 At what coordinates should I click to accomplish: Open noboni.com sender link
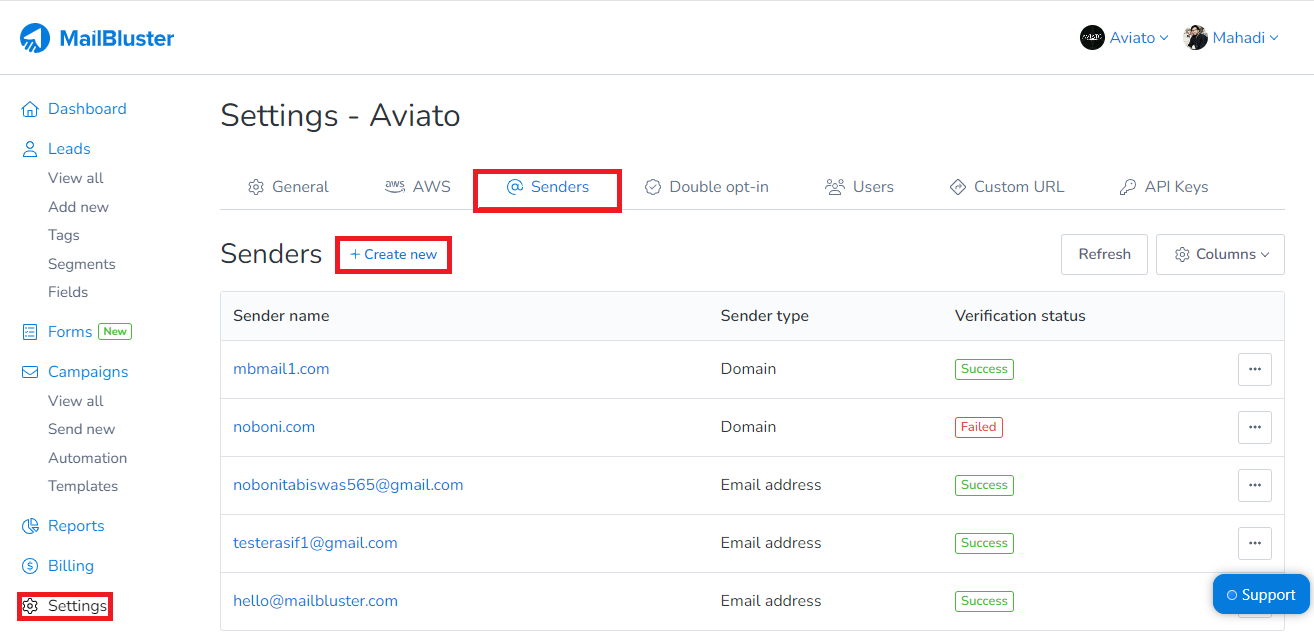[x=274, y=426]
